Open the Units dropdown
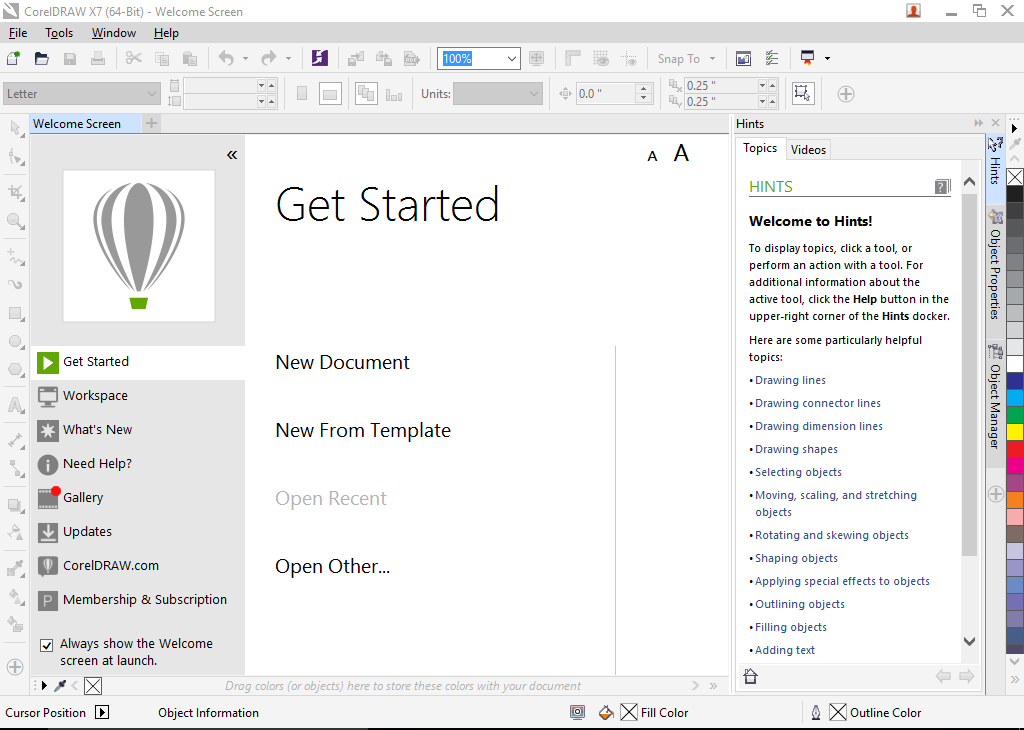This screenshot has height=730, width=1024. (534, 94)
